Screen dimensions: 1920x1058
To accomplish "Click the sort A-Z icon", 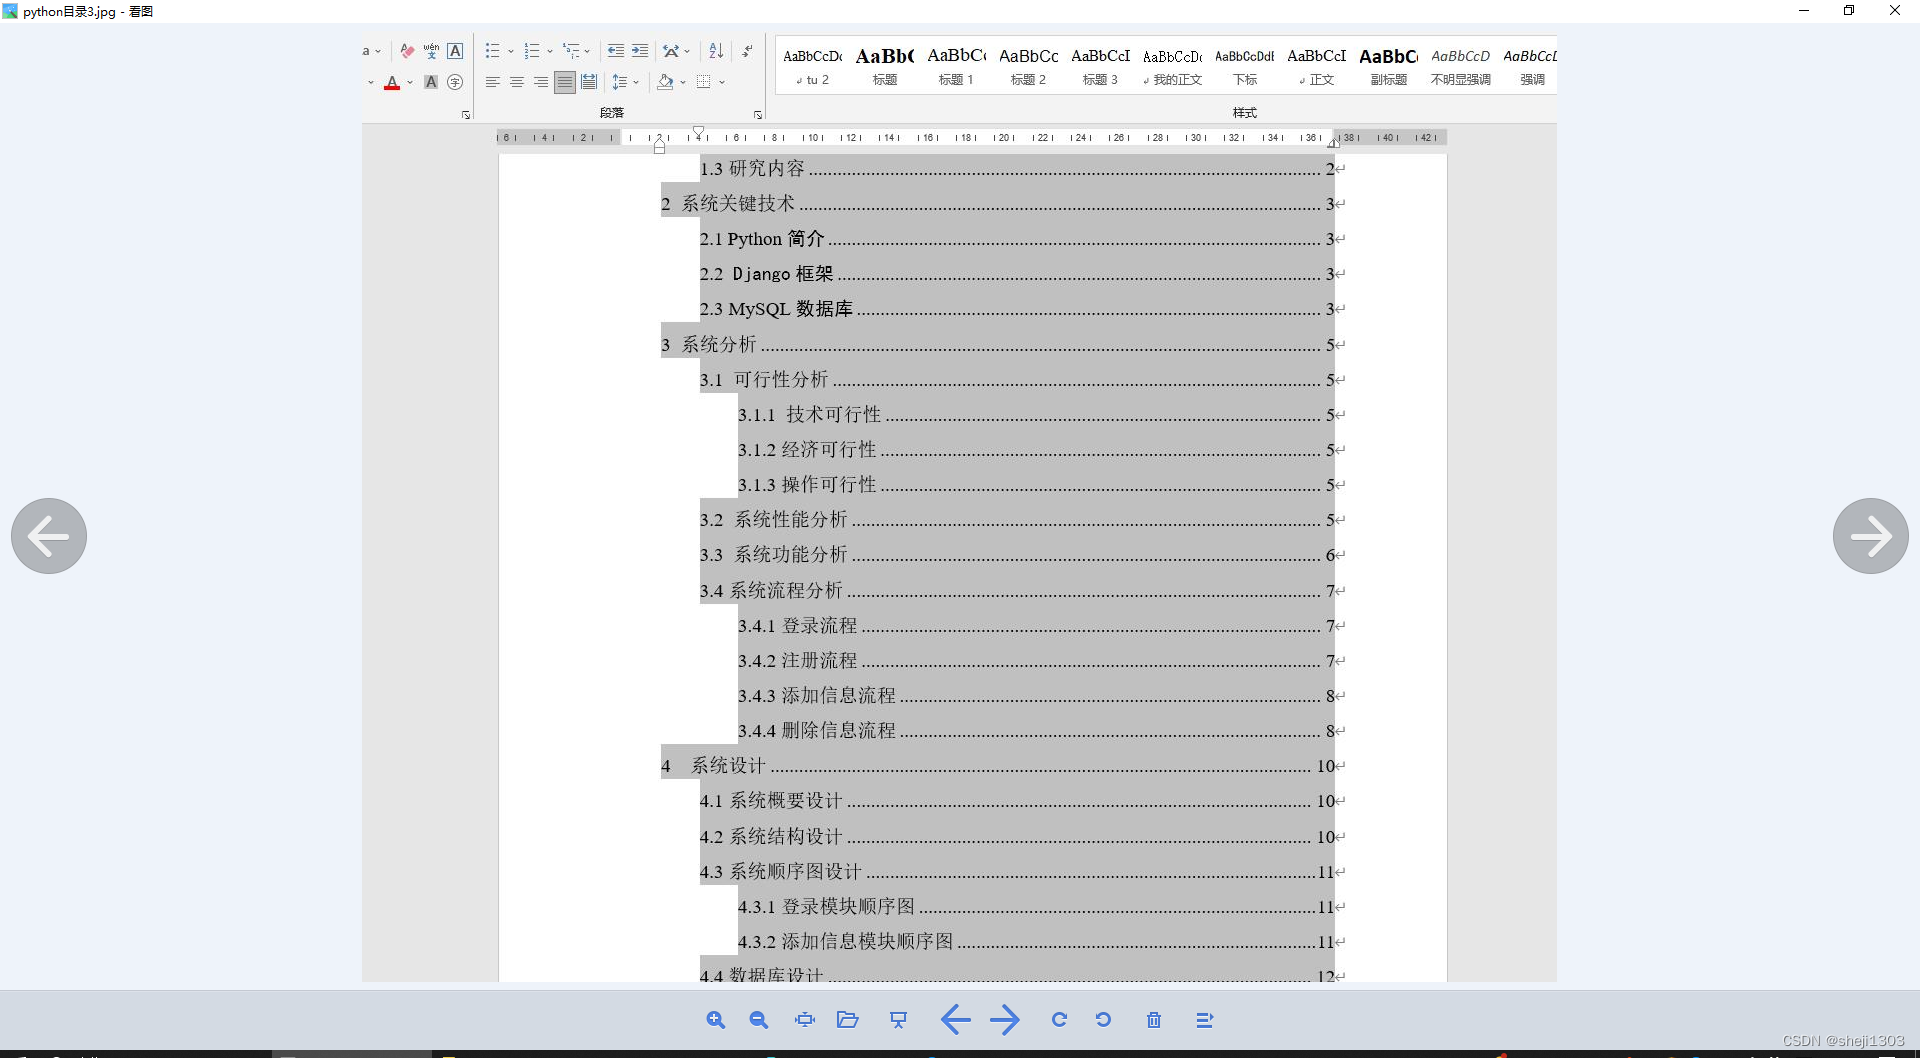I will [716, 51].
